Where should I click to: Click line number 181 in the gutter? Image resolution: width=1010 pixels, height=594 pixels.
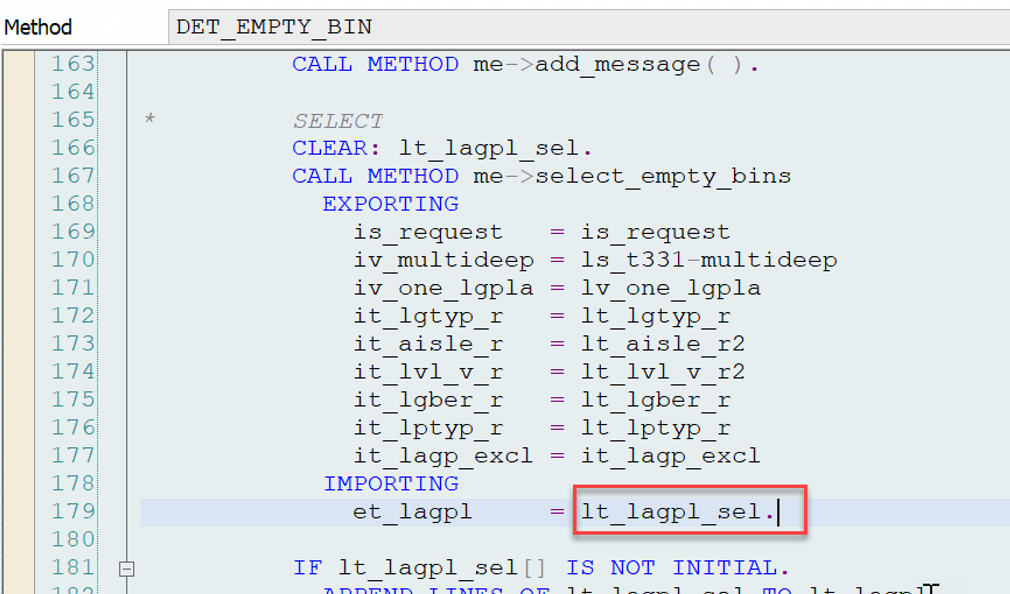73,568
